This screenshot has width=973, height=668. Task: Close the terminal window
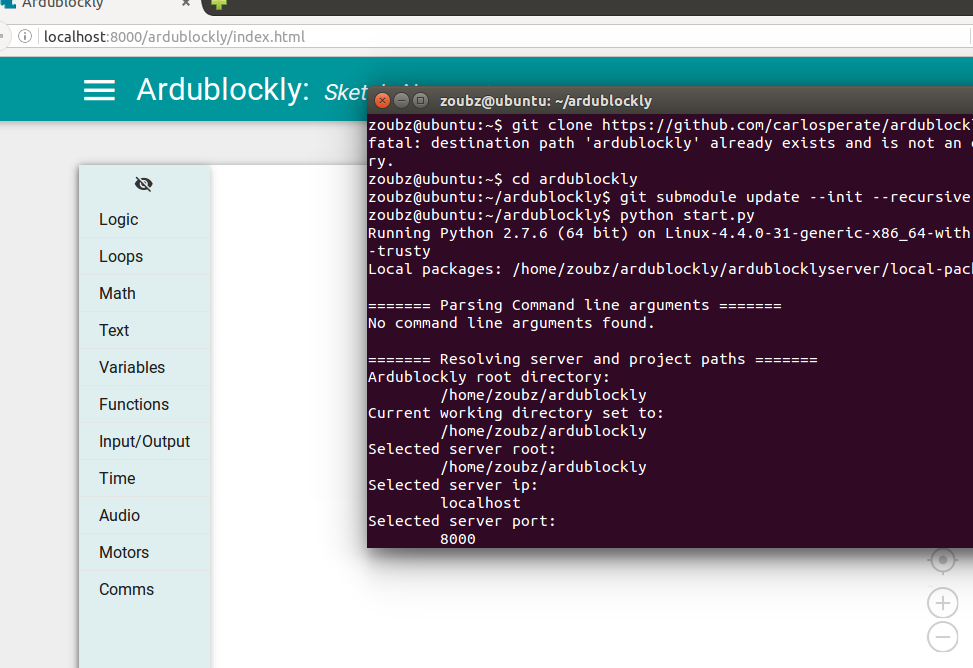point(382,101)
